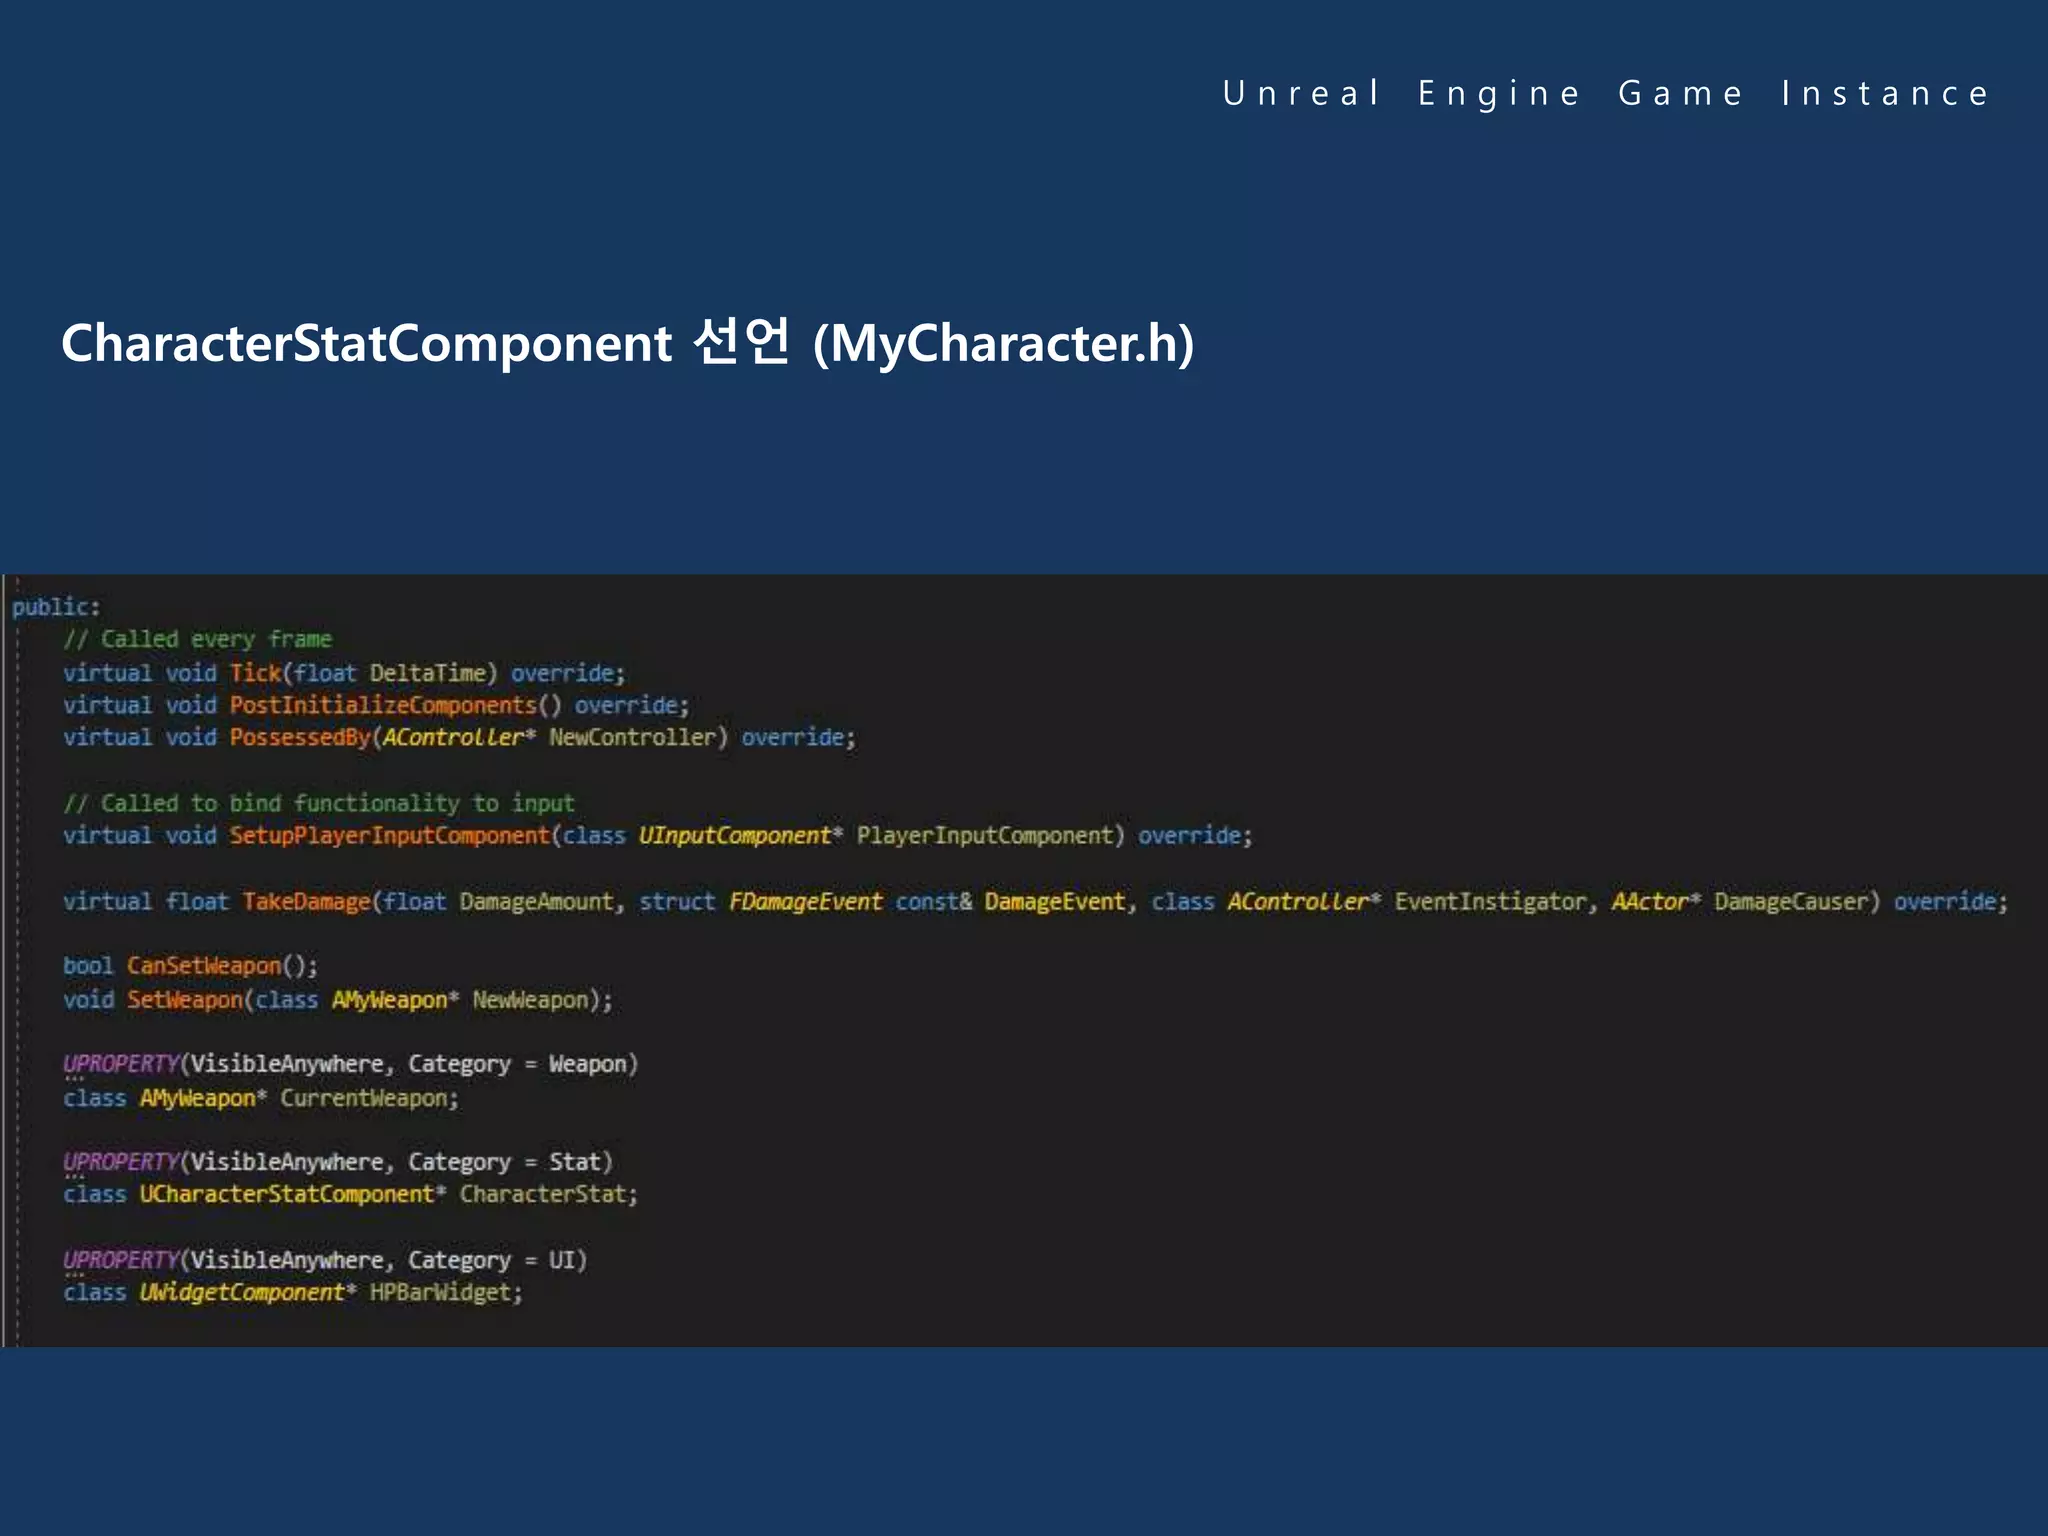
Task: Click the EventInstigator parameter
Action: (x=1490, y=901)
